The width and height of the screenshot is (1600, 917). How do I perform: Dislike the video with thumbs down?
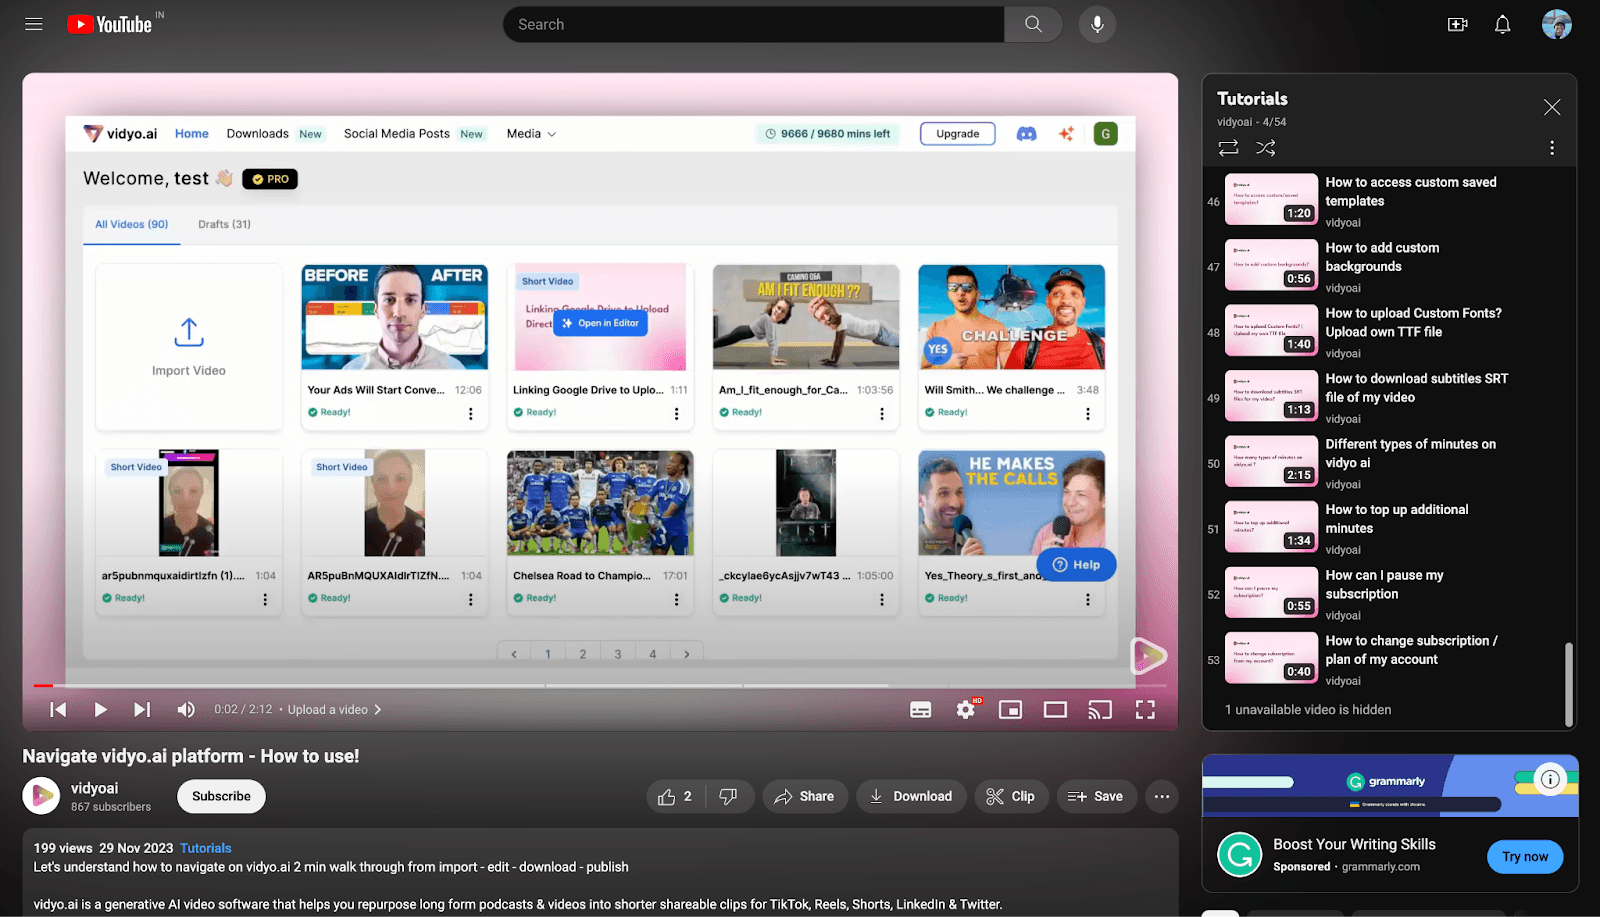click(x=729, y=796)
